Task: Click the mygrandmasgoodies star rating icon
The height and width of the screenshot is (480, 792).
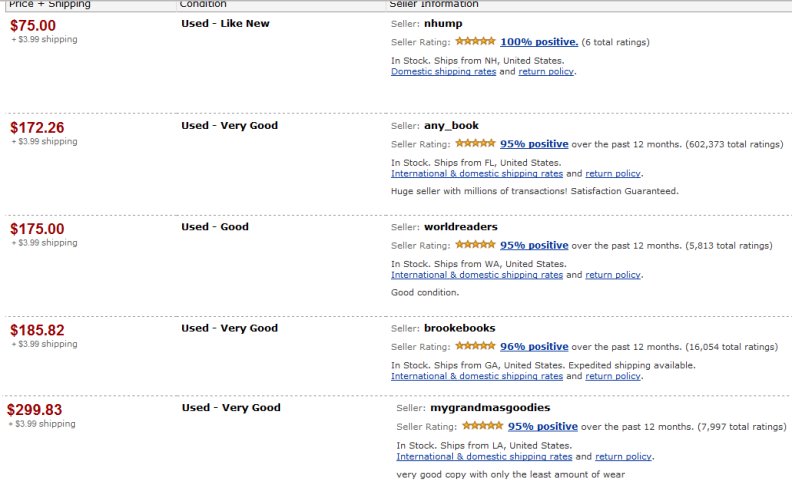Action: click(x=482, y=426)
